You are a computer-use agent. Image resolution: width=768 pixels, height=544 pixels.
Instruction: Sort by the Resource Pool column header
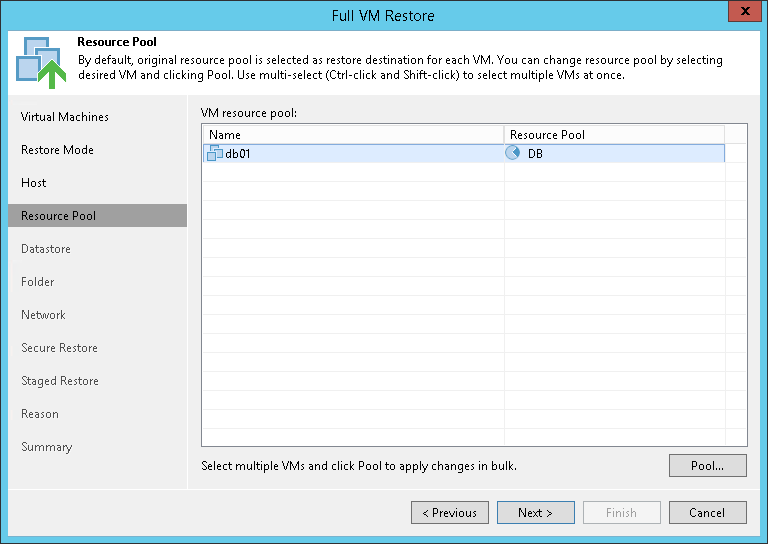click(x=613, y=135)
